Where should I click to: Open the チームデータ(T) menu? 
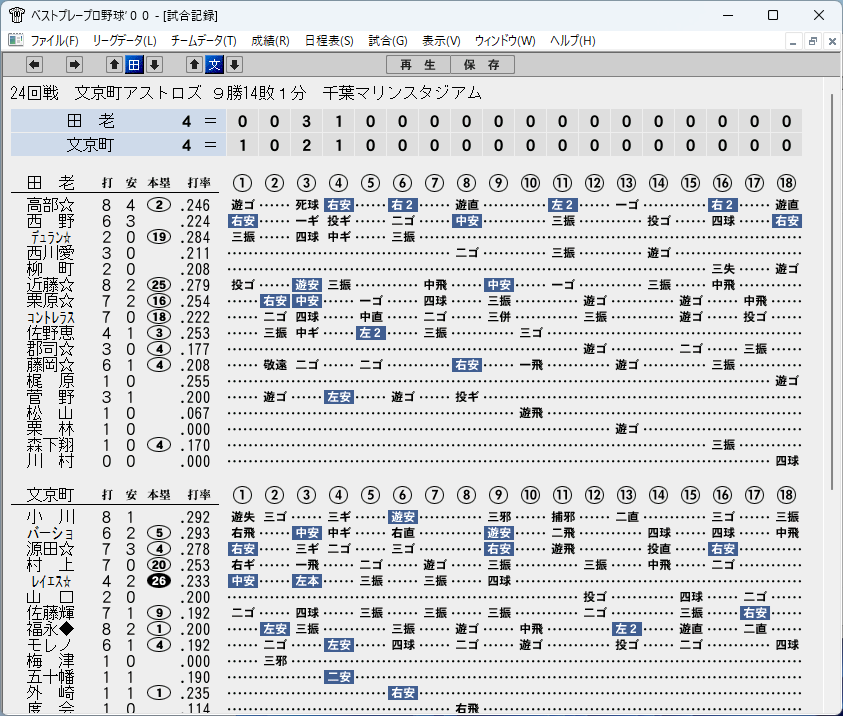(204, 41)
